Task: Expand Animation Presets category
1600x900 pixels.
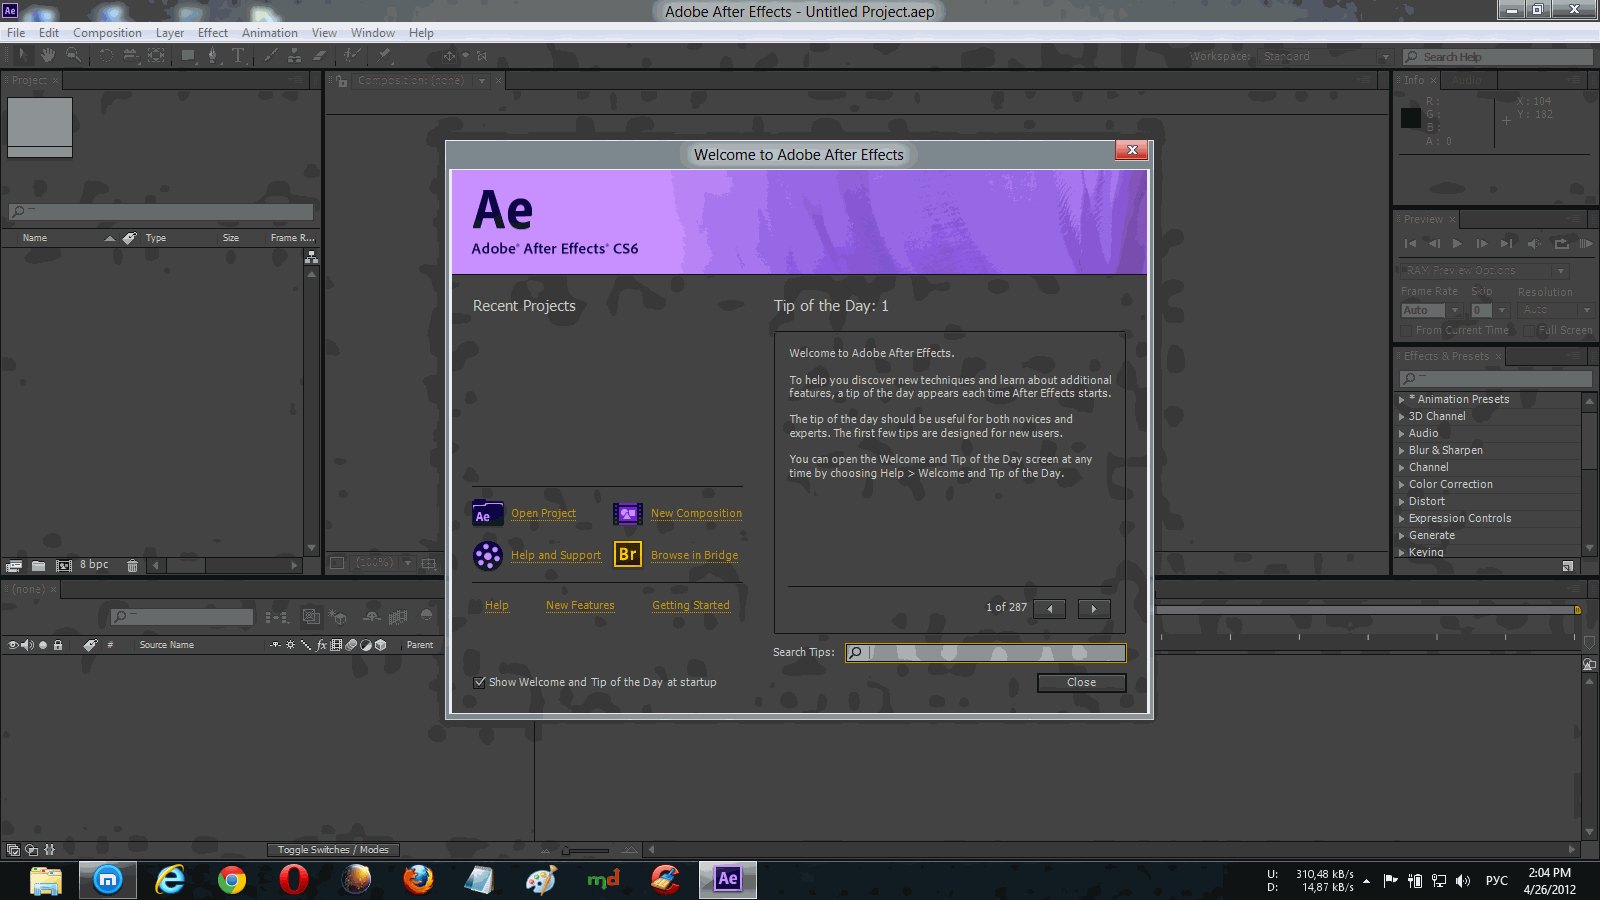Action: [1401, 399]
